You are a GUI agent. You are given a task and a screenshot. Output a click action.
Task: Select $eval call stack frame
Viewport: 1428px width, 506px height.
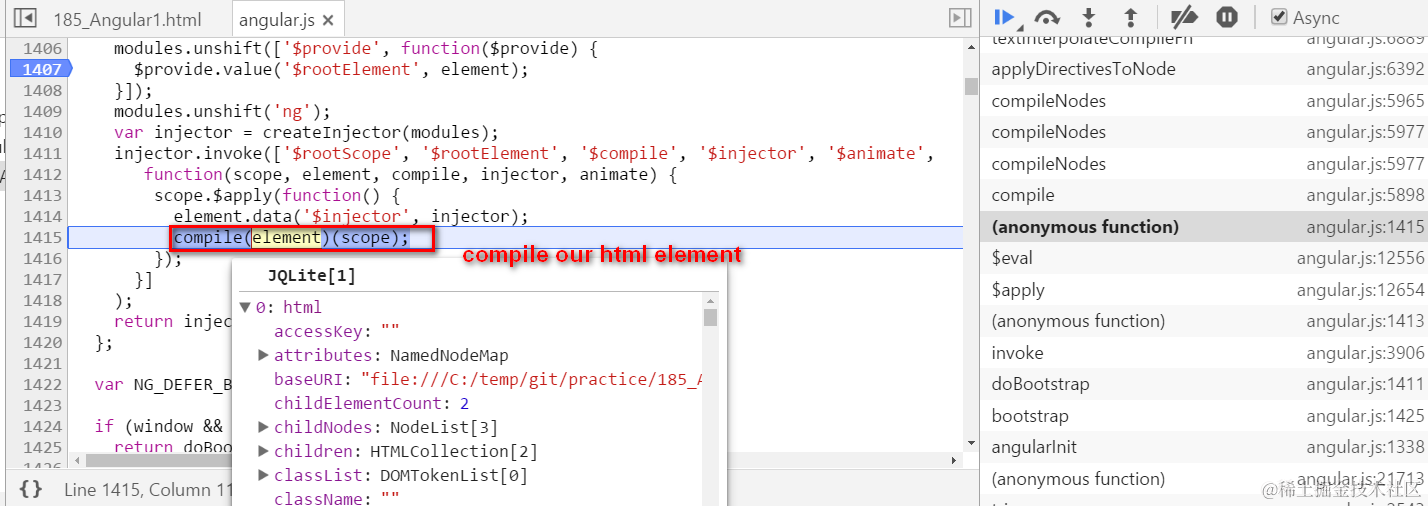click(1204, 258)
